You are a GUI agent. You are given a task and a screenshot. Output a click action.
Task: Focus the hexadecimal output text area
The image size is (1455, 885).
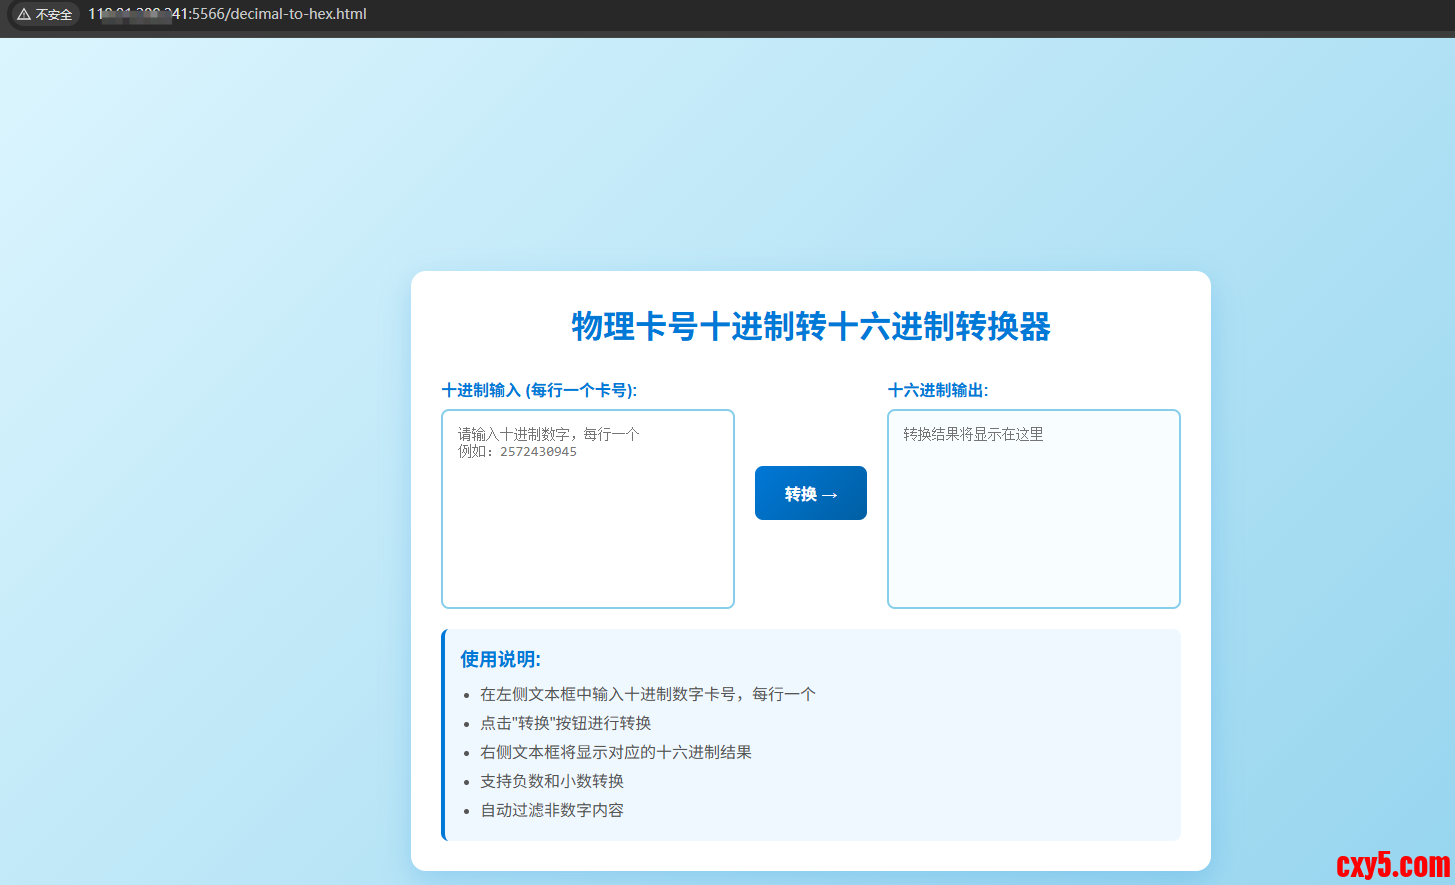(1033, 530)
